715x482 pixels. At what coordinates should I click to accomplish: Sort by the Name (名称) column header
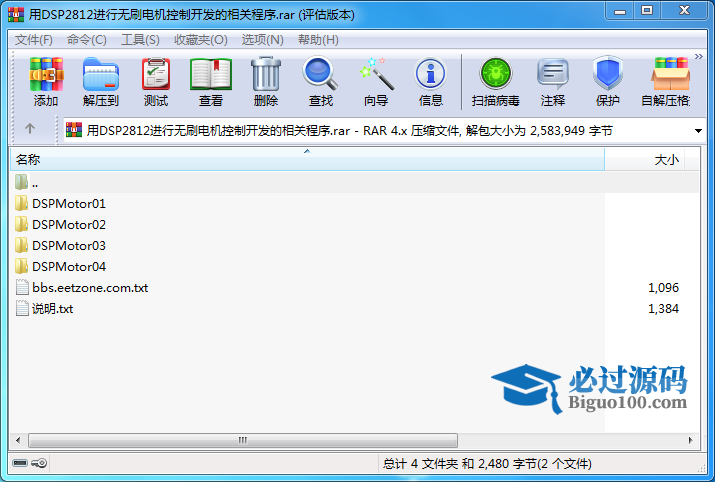[307, 160]
